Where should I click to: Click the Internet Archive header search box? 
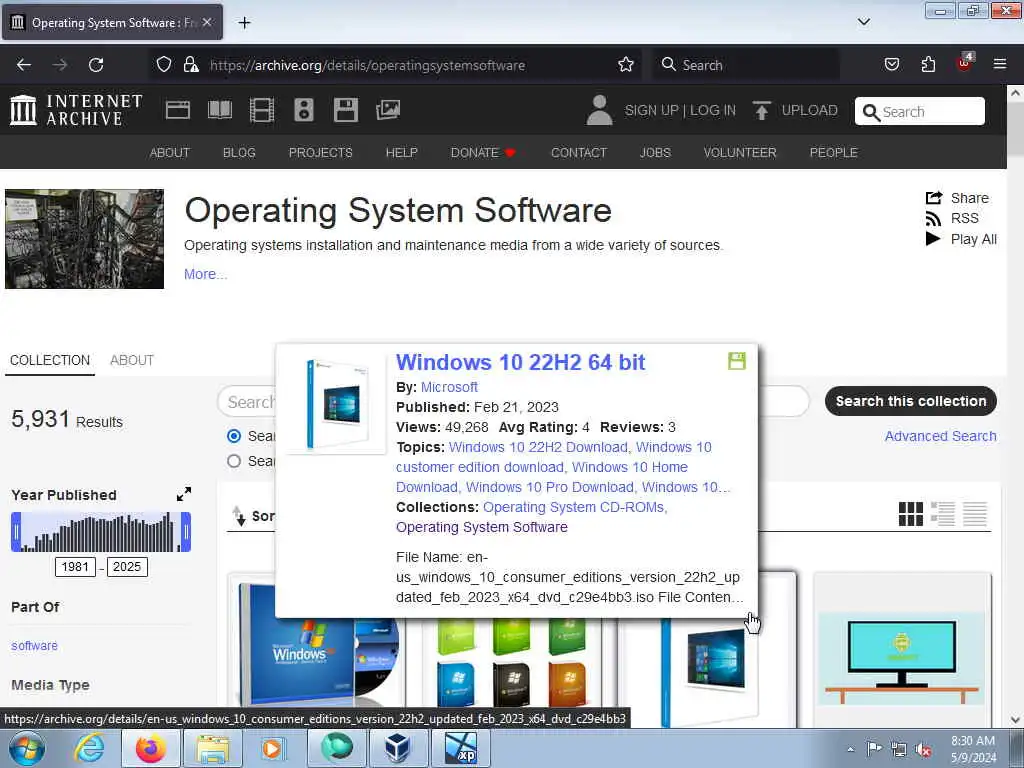pos(920,111)
